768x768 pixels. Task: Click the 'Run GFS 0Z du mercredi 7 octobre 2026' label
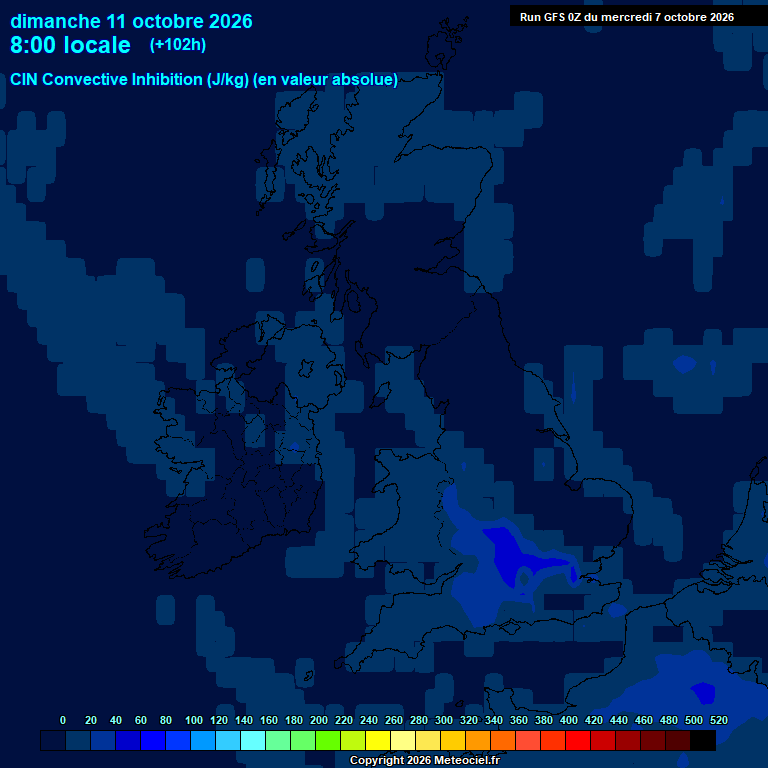pyautogui.click(x=626, y=17)
